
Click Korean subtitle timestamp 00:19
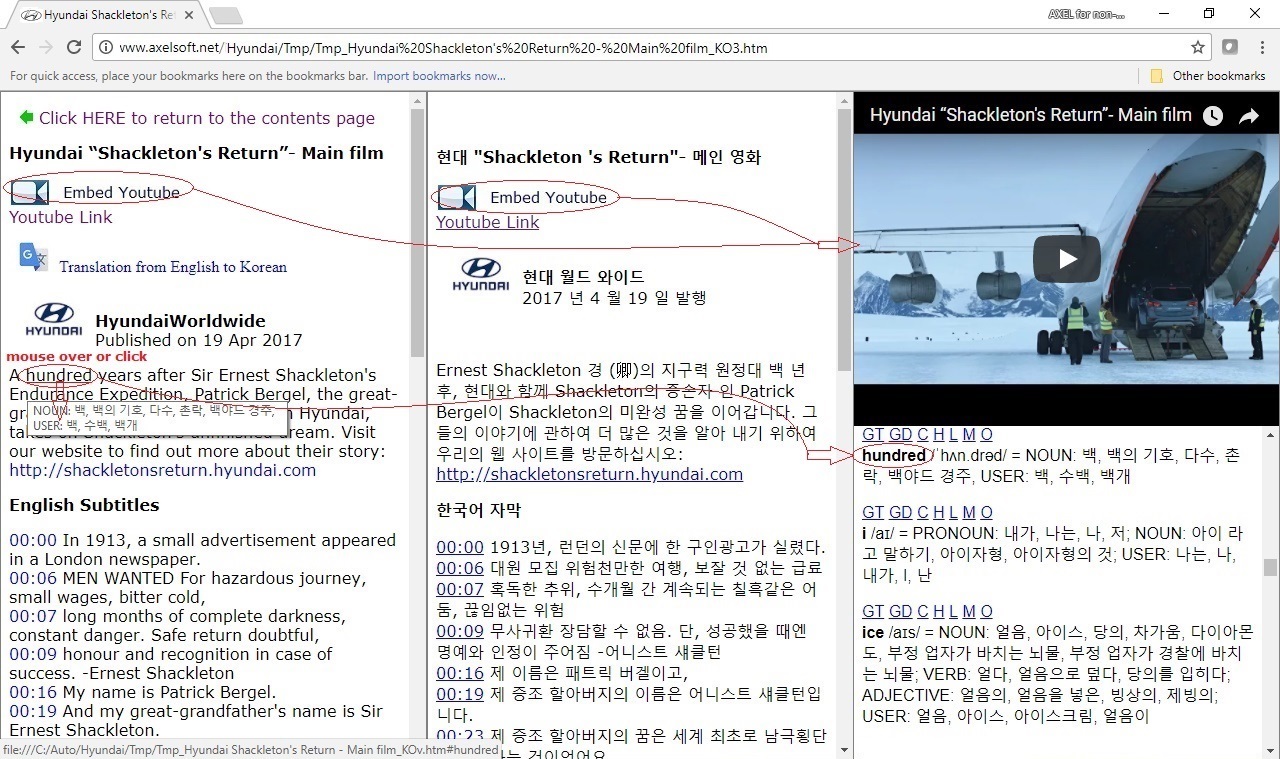[460, 694]
